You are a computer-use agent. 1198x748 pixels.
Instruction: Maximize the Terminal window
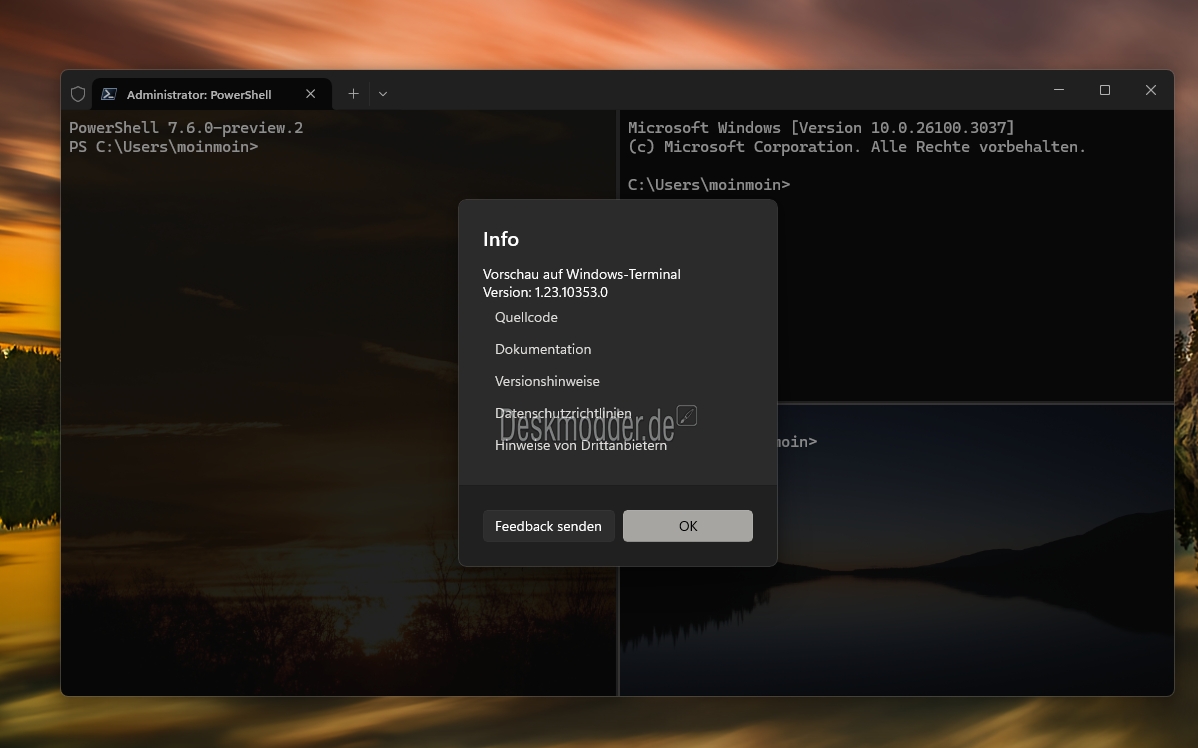[1105, 90]
